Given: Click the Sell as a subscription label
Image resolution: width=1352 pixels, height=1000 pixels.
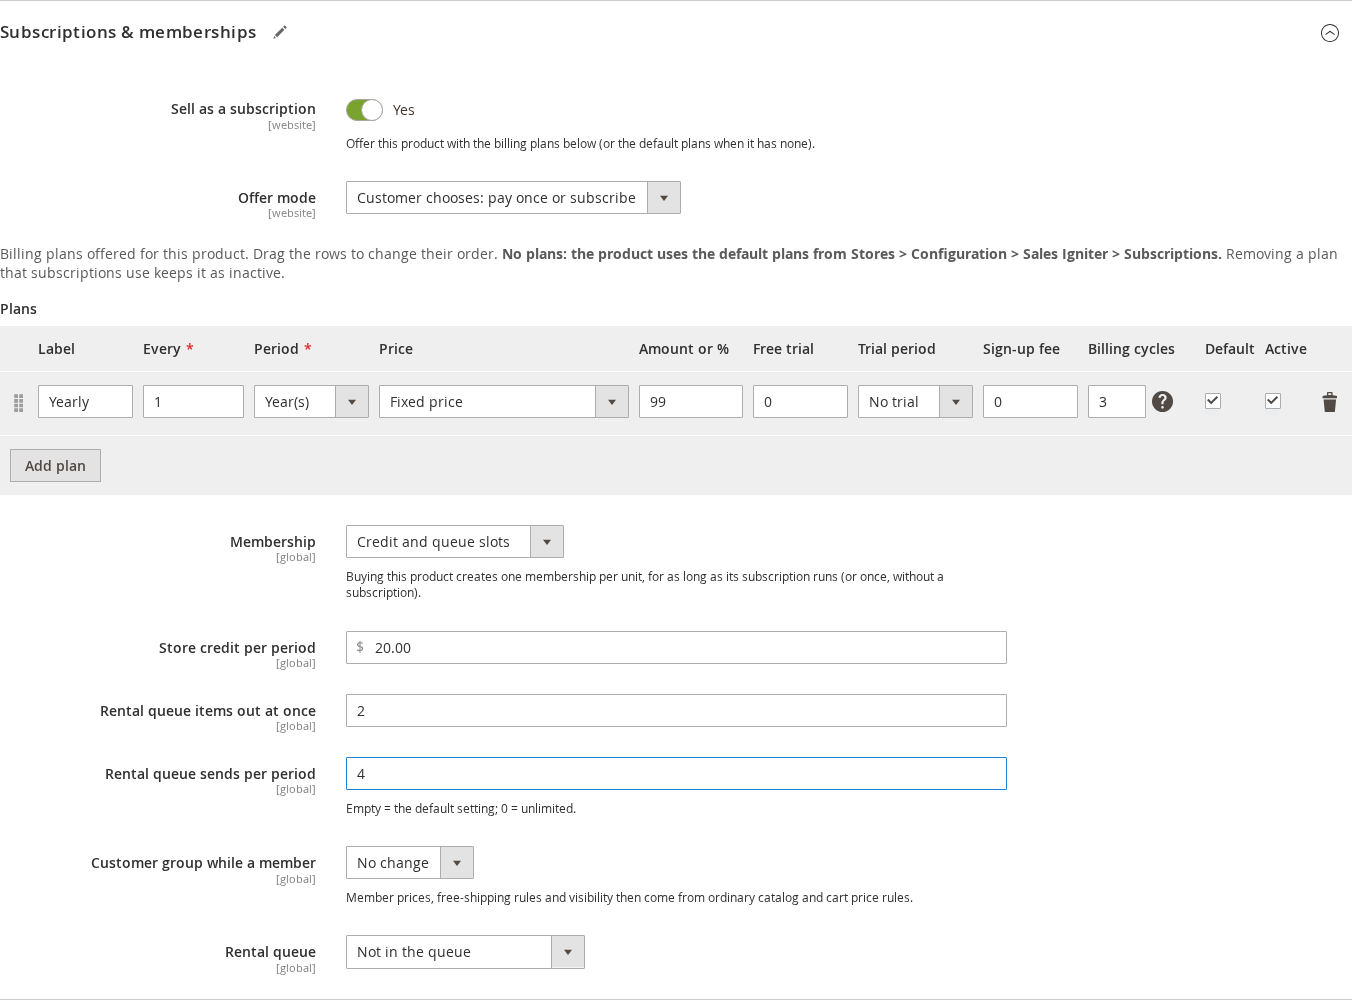Looking at the screenshot, I should click(x=243, y=109).
